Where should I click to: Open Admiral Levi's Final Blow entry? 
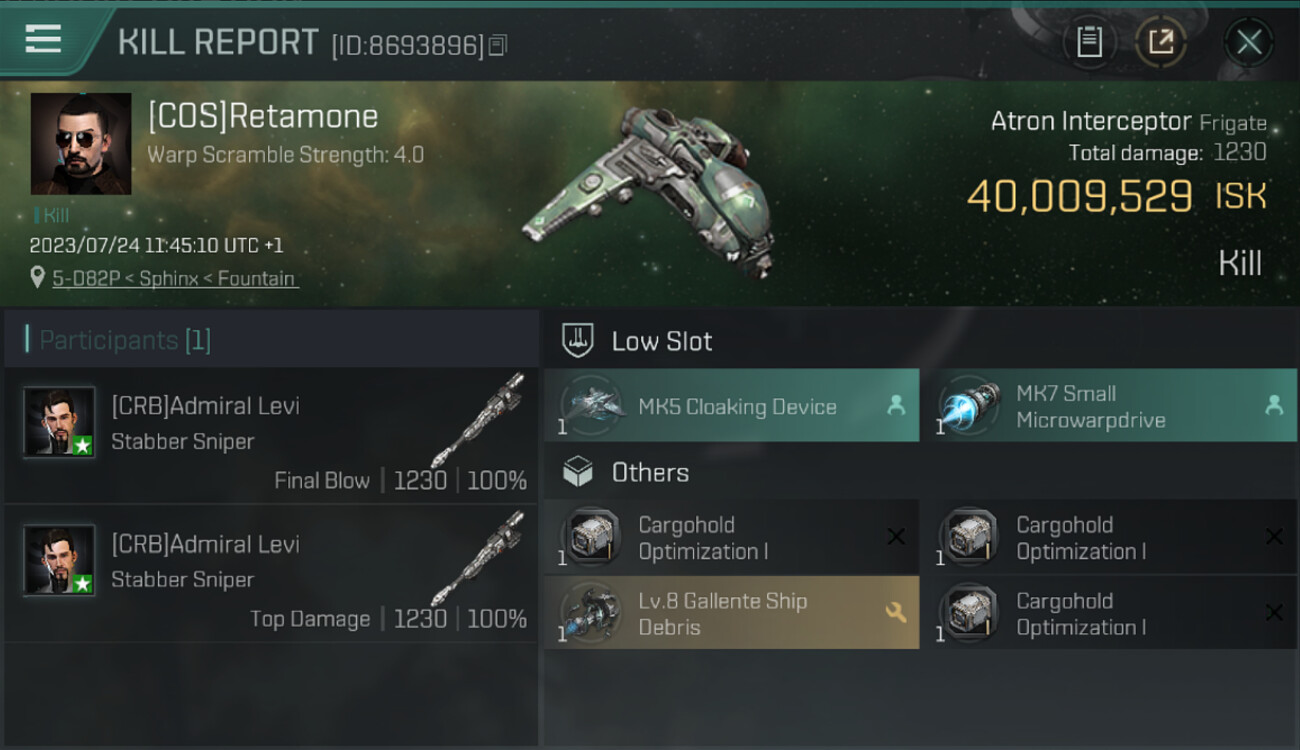[271, 435]
